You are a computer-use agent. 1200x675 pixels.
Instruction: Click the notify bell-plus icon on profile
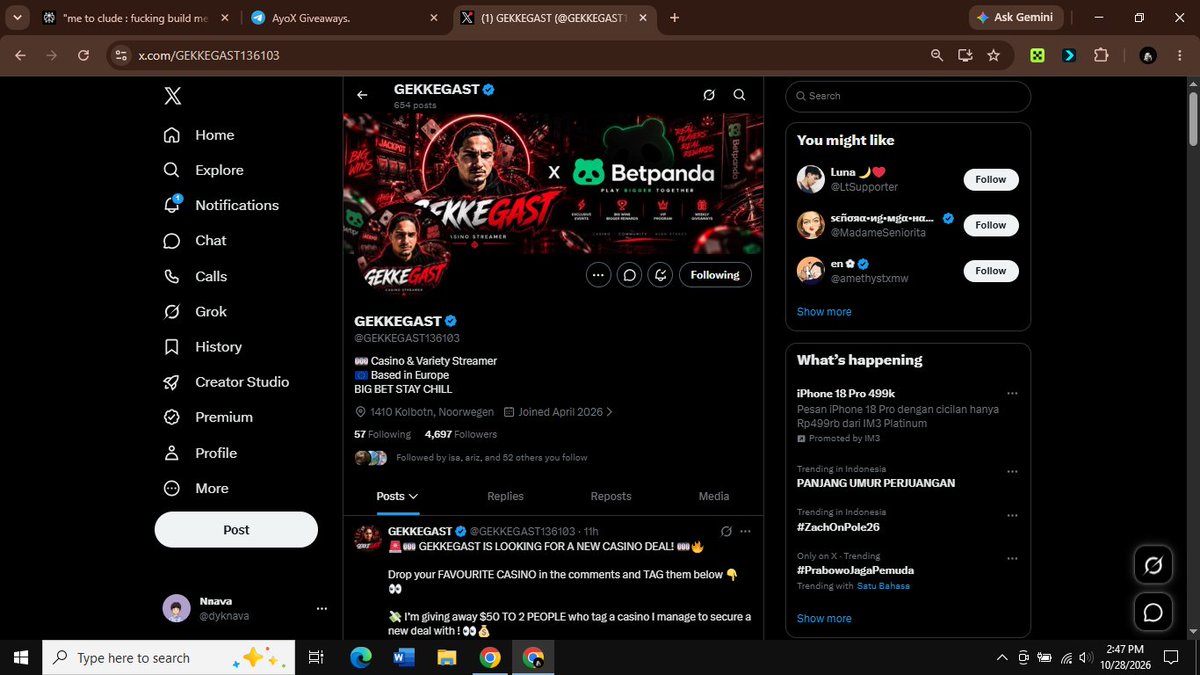pyautogui.click(x=660, y=275)
